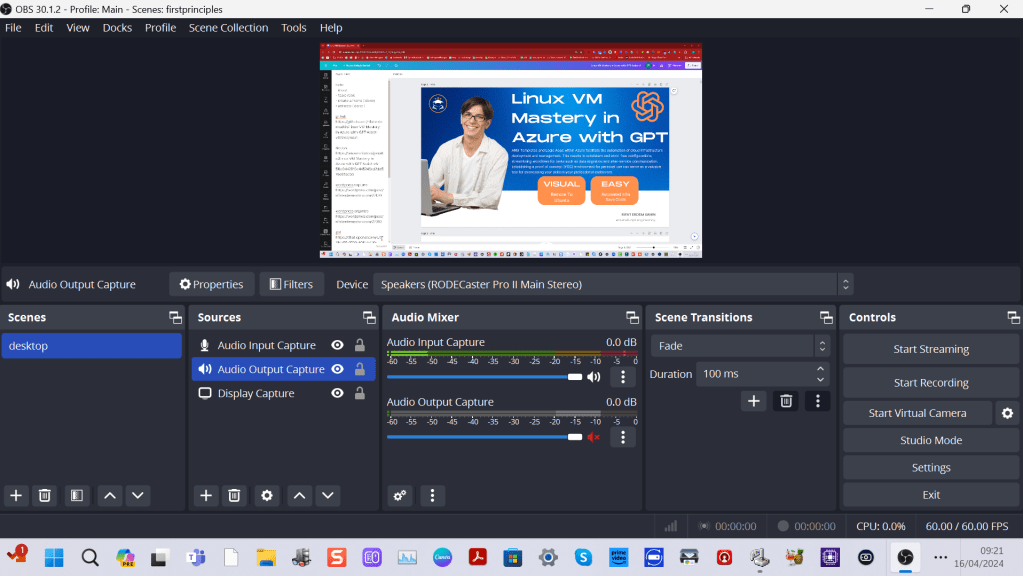Image resolution: width=1023 pixels, height=576 pixels.
Task: Open Audio Output Capture mixer options dots
Action: coord(623,437)
